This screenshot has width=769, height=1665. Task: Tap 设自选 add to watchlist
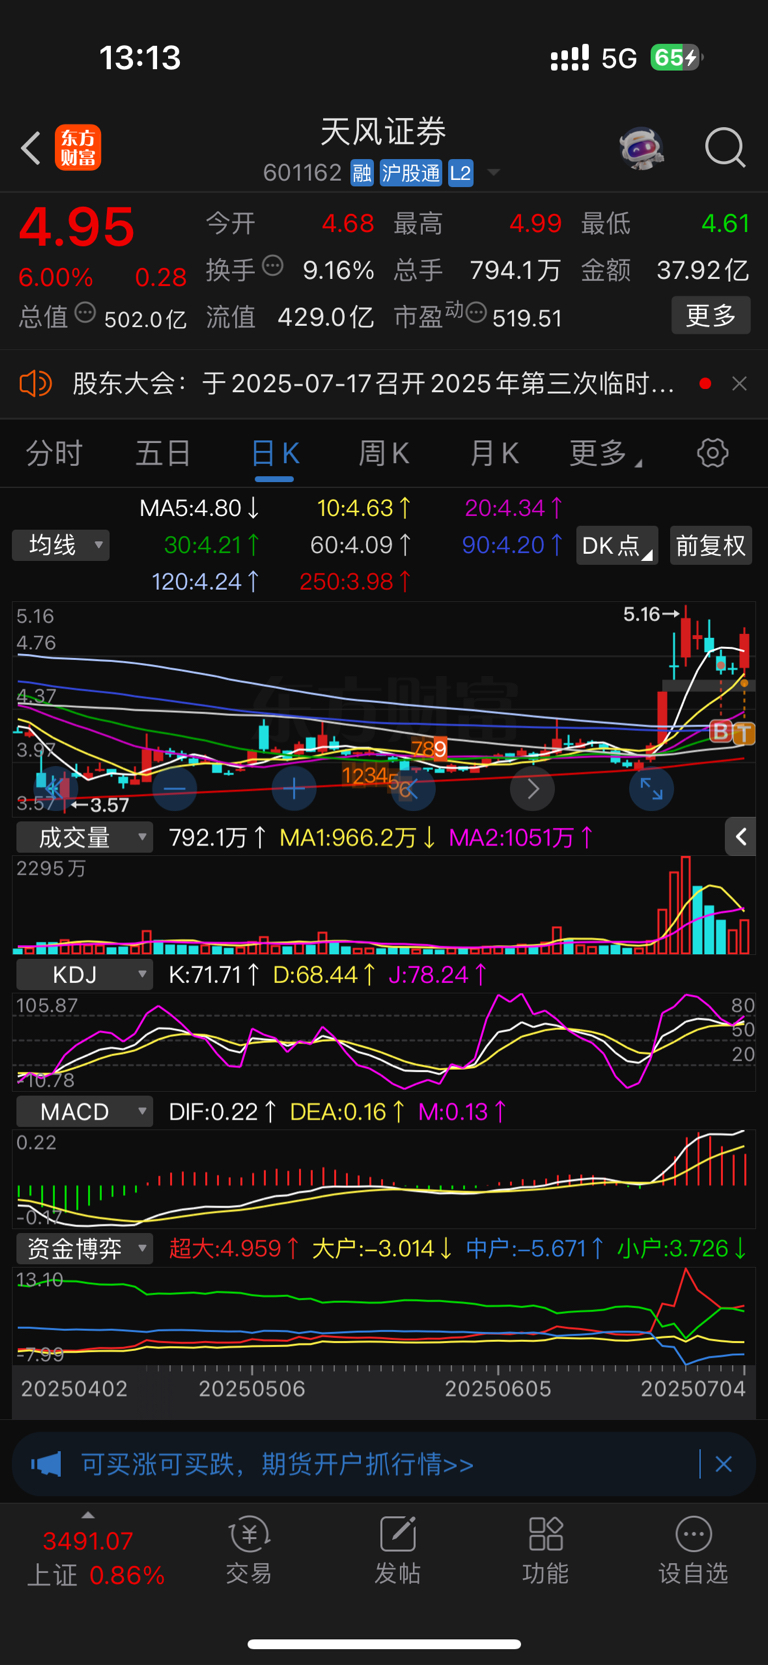coord(693,1550)
